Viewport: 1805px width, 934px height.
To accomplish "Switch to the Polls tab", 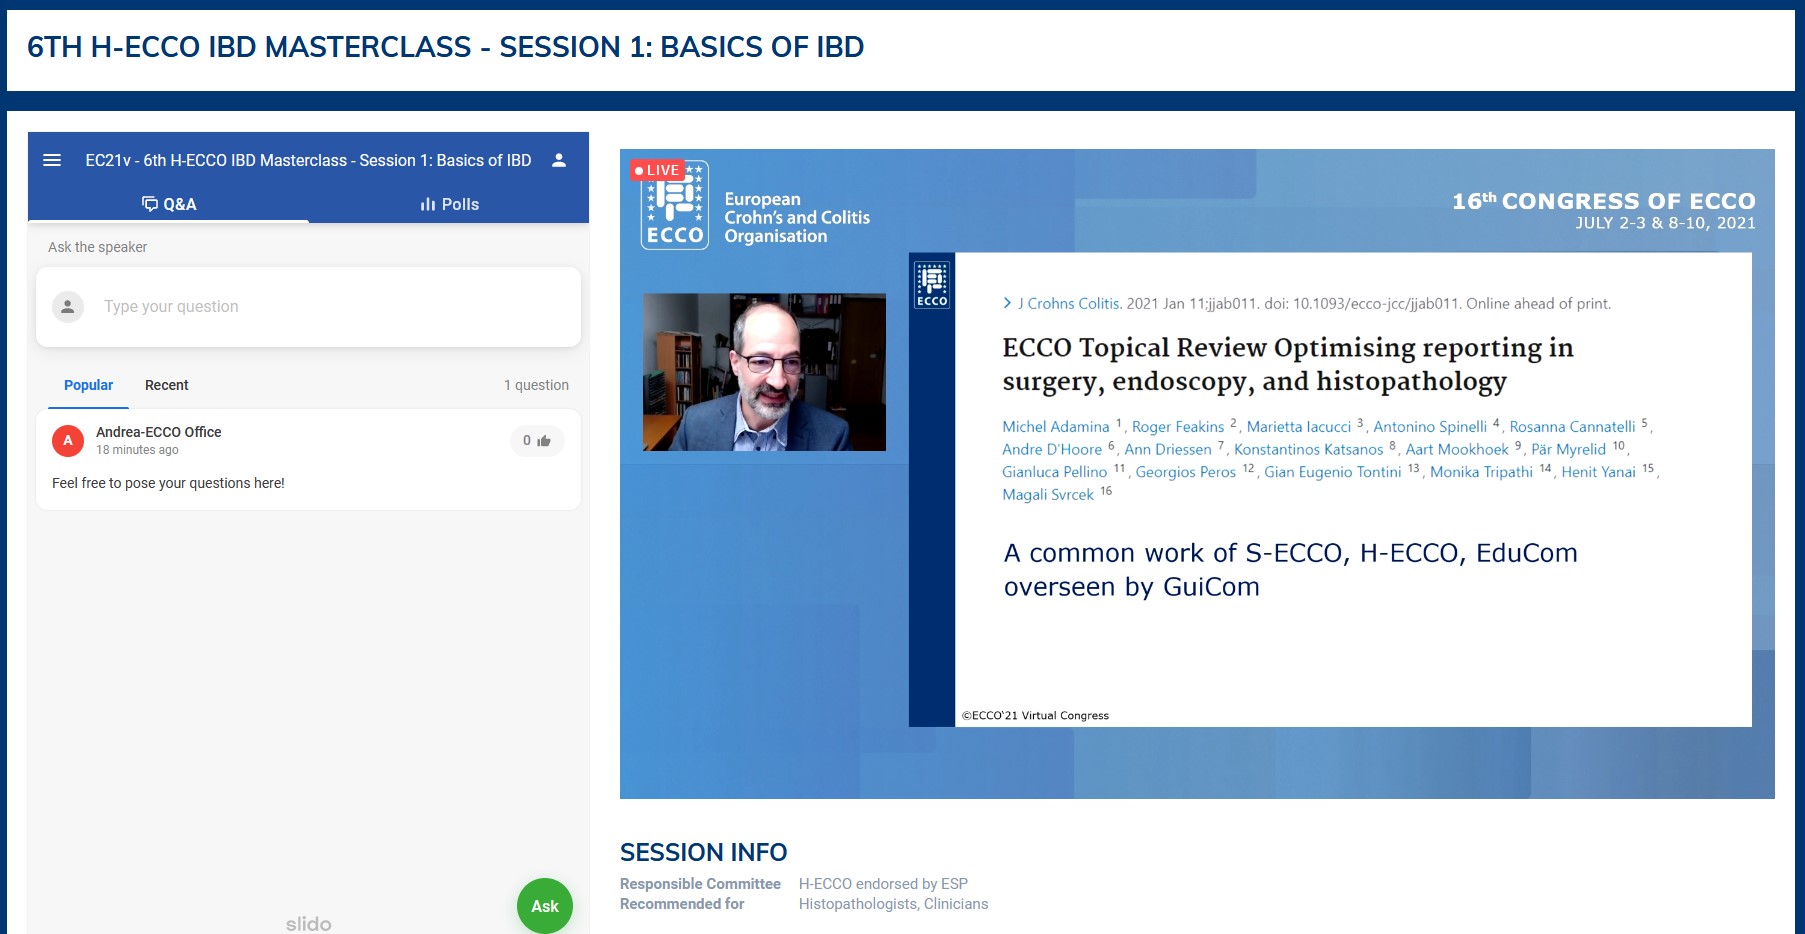I will click(449, 204).
